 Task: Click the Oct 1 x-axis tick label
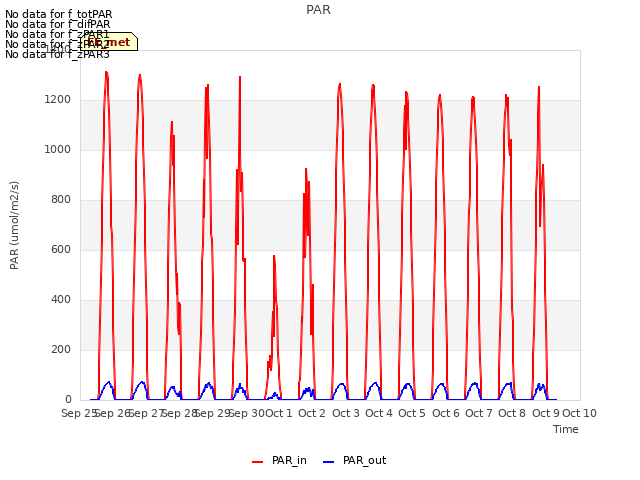tap(279, 413)
